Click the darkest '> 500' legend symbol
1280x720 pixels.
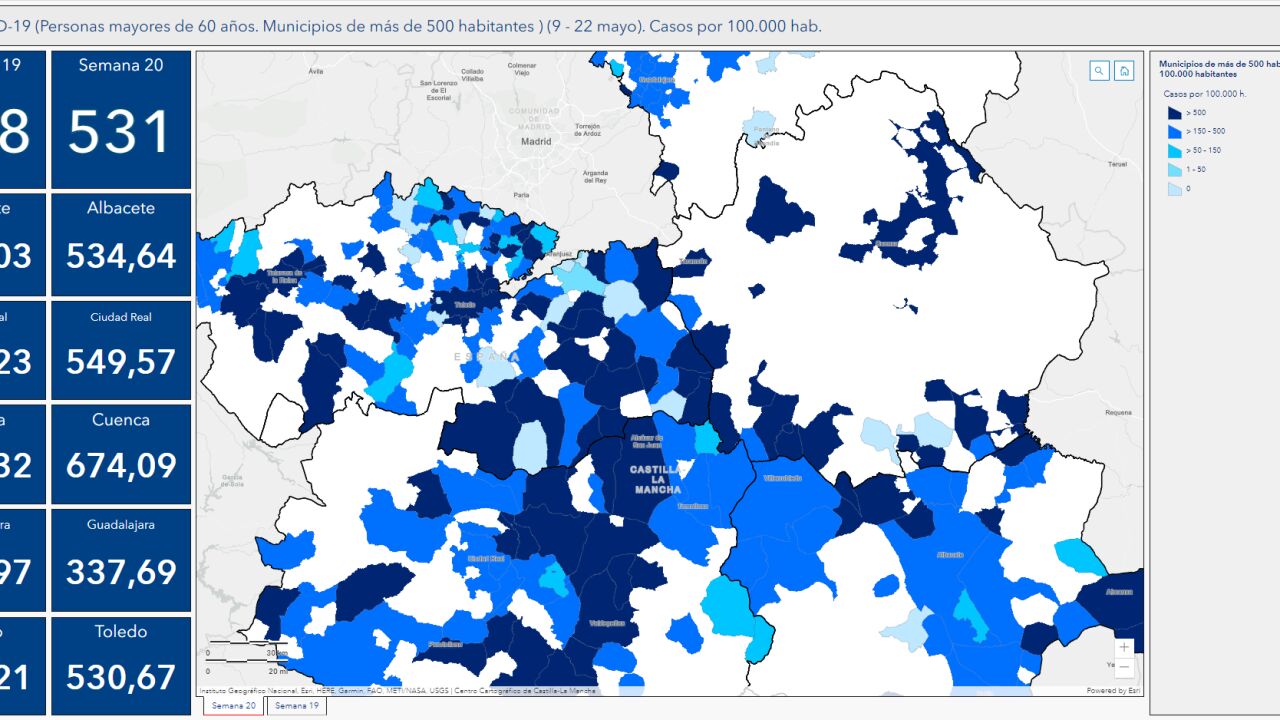(1174, 113)
